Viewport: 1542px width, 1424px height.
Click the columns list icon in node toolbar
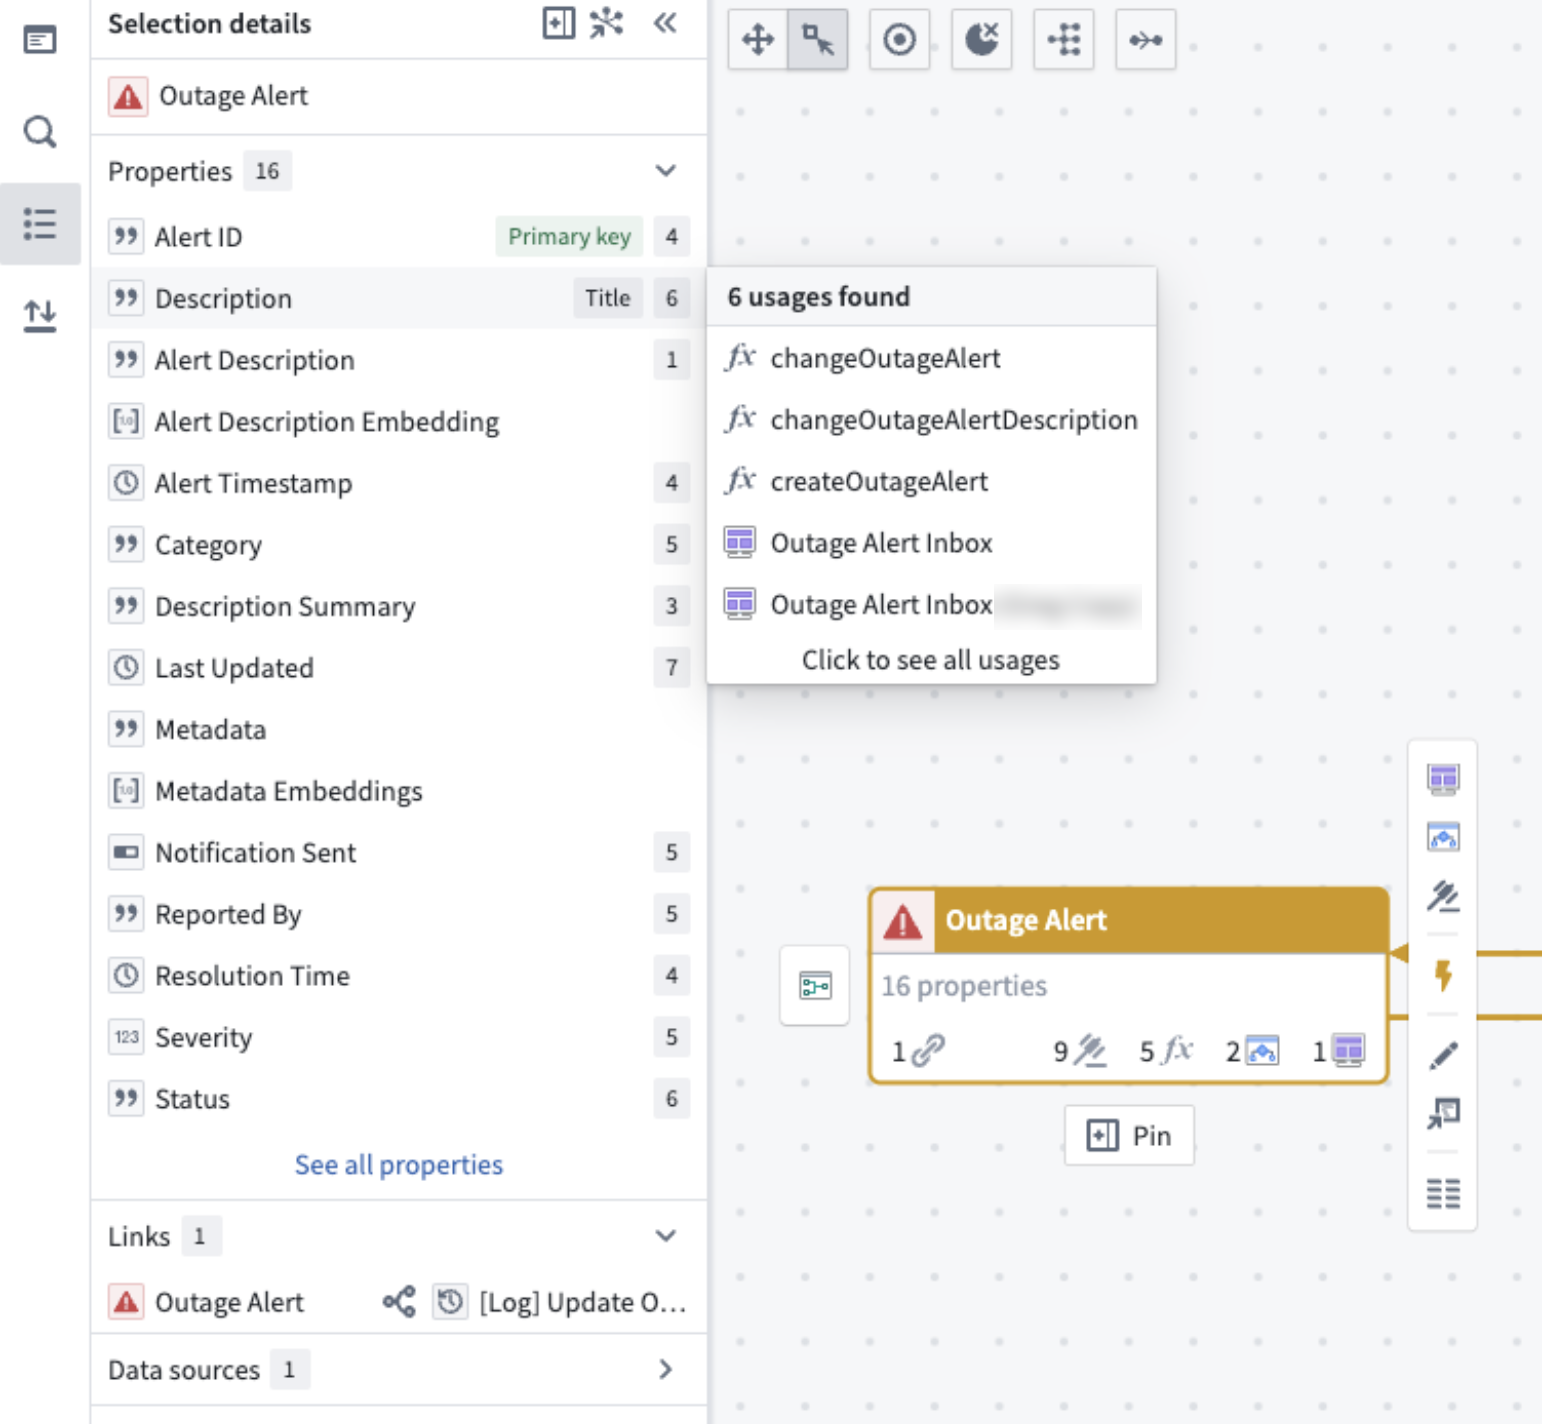pos(1443,1193)
